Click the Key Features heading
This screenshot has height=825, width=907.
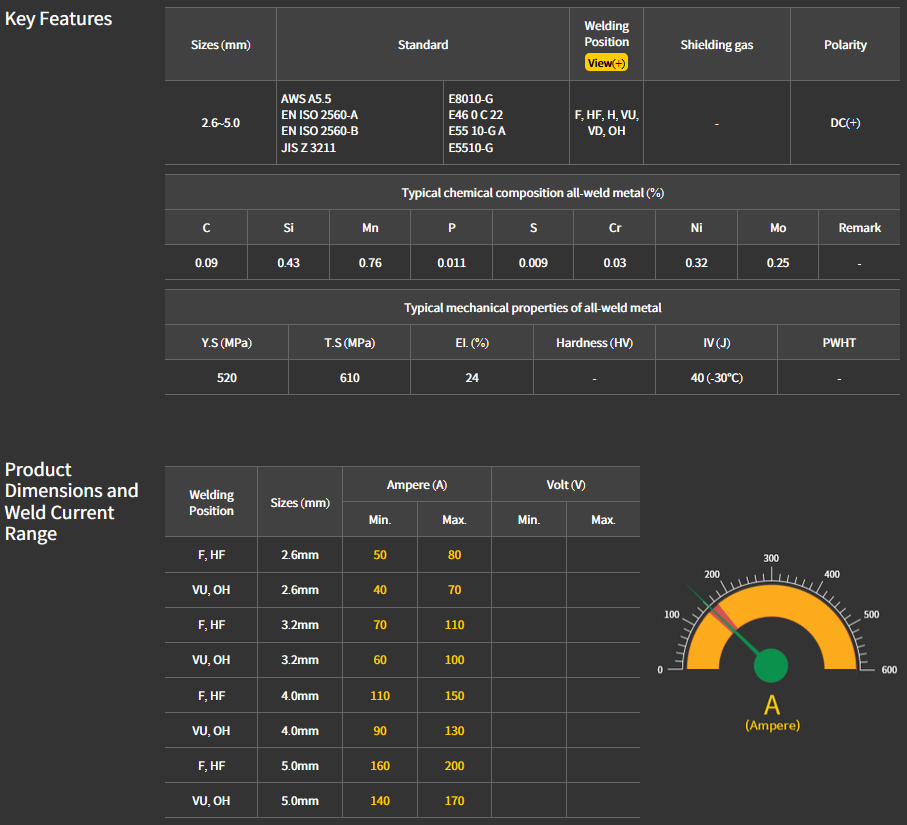[x=59, y=19]
